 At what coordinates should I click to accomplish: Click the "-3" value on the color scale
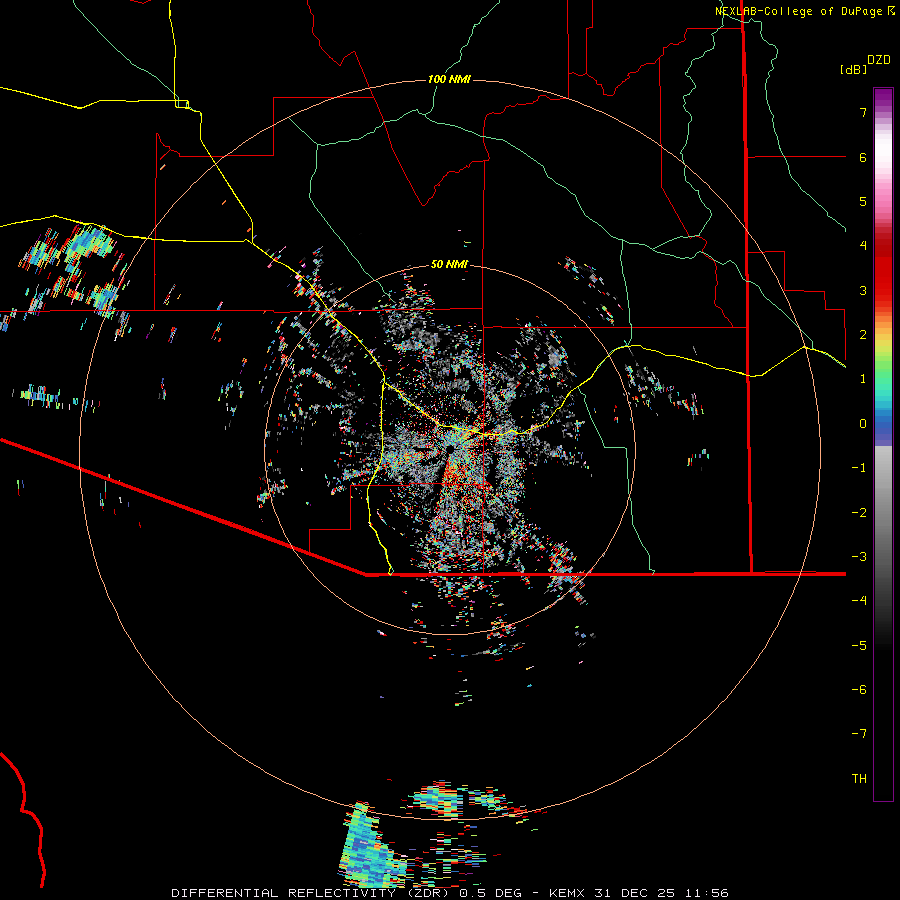click(859, 557)
